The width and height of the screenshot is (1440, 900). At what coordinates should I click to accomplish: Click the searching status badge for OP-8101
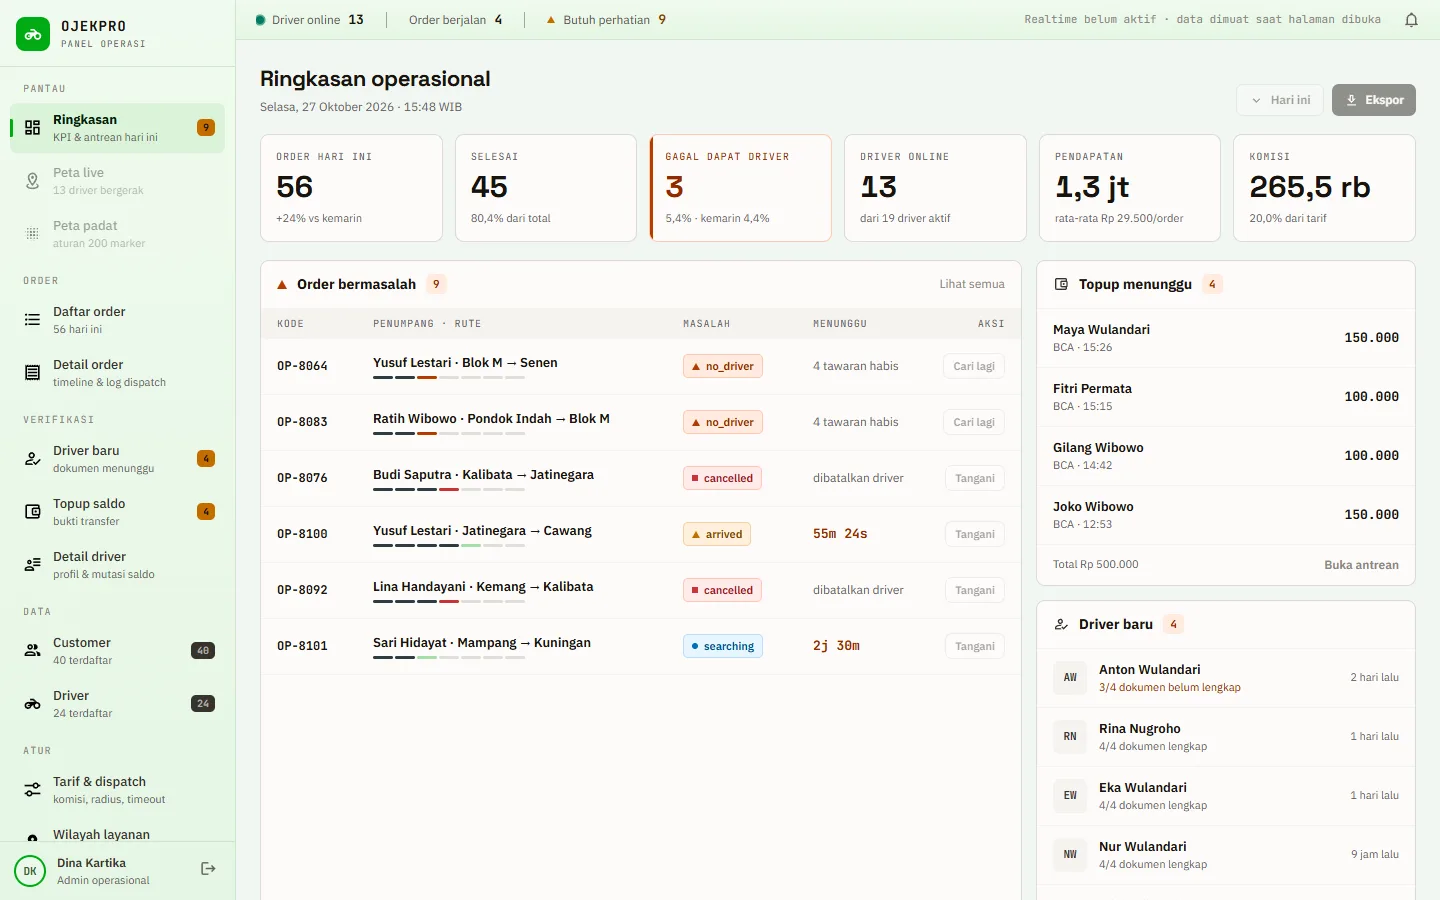coord(723,646)
